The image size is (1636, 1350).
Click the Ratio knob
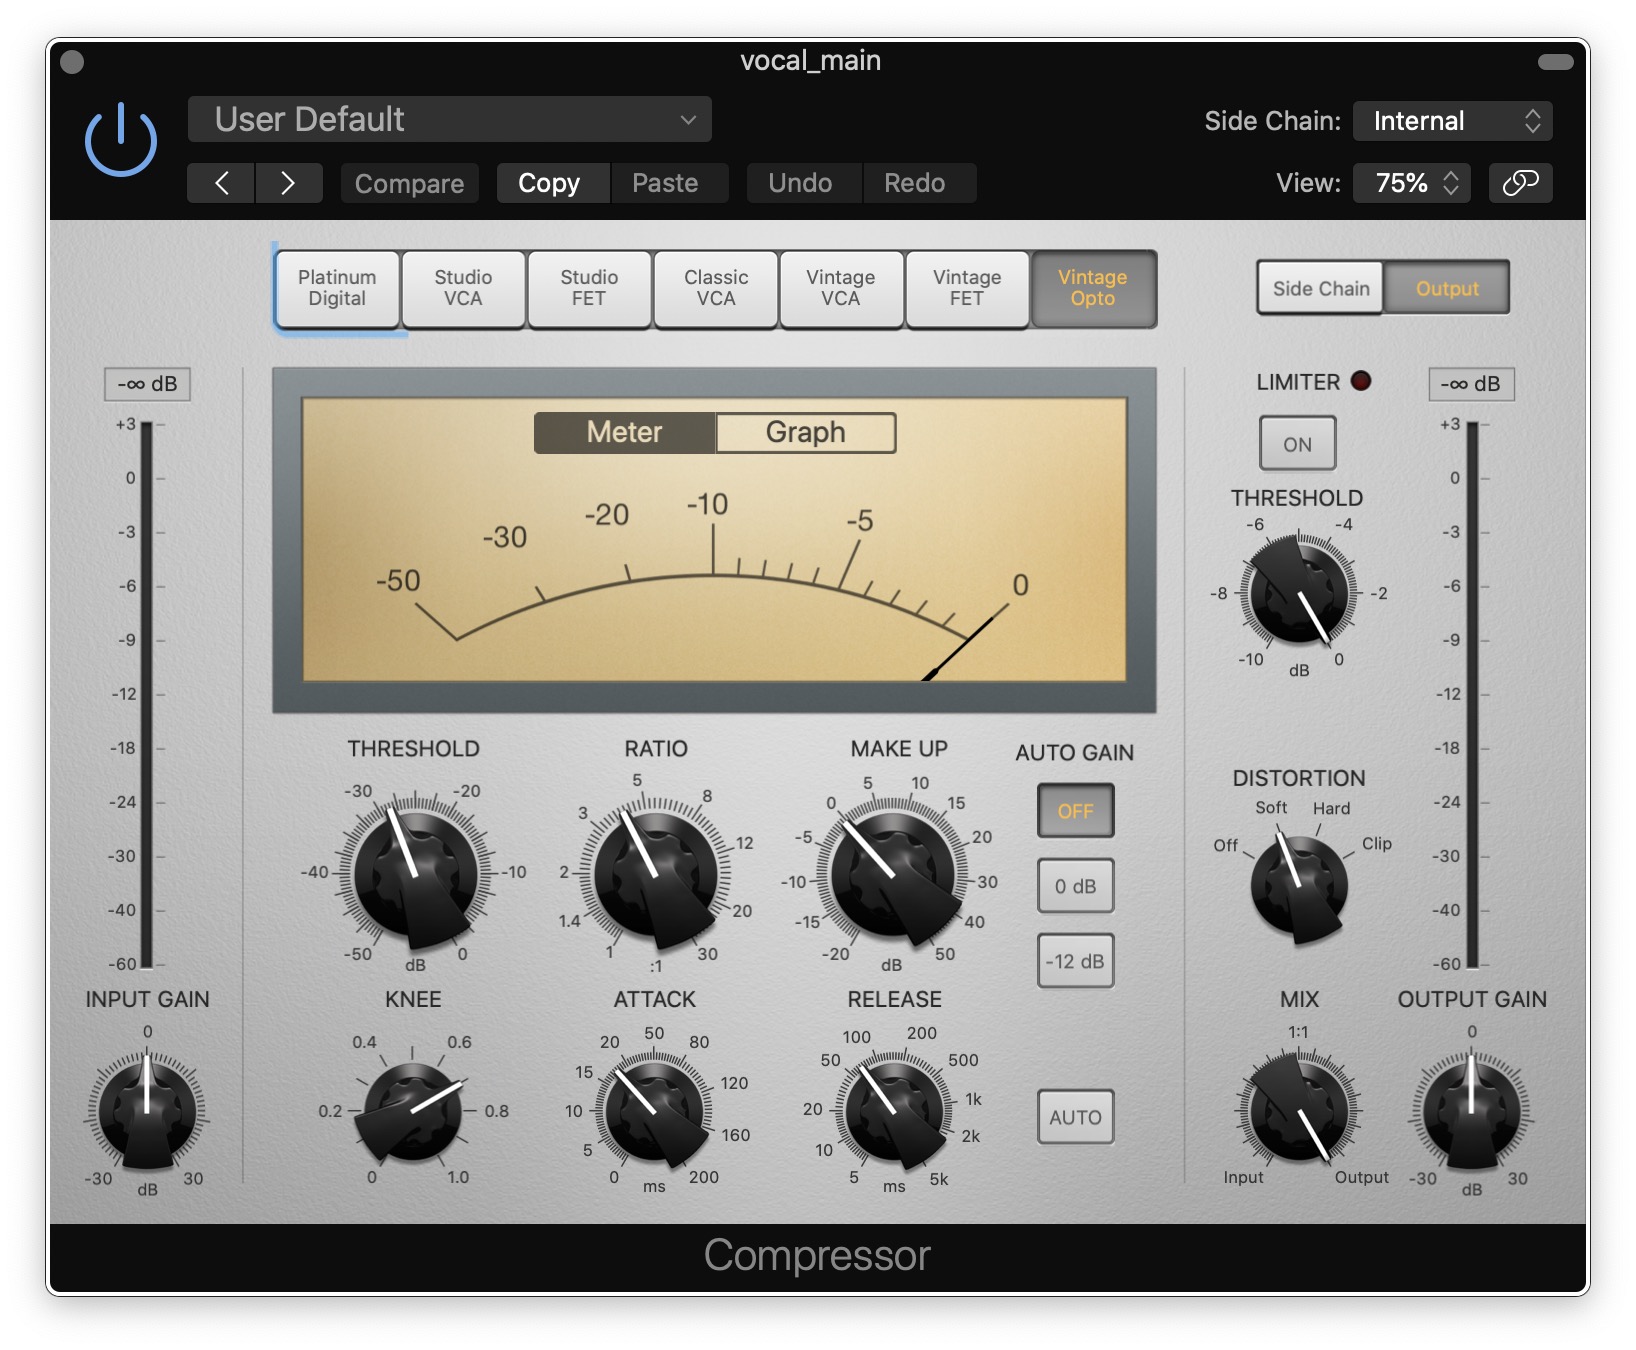click(x=655, y=873)
